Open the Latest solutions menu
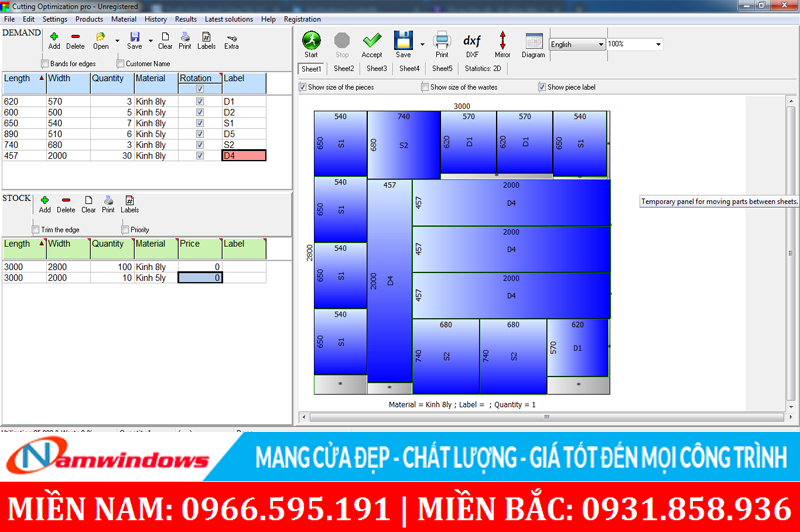Image resolution: width=800 pixels, height=532 pixels. pyautogui.click(x=229, y=19)
